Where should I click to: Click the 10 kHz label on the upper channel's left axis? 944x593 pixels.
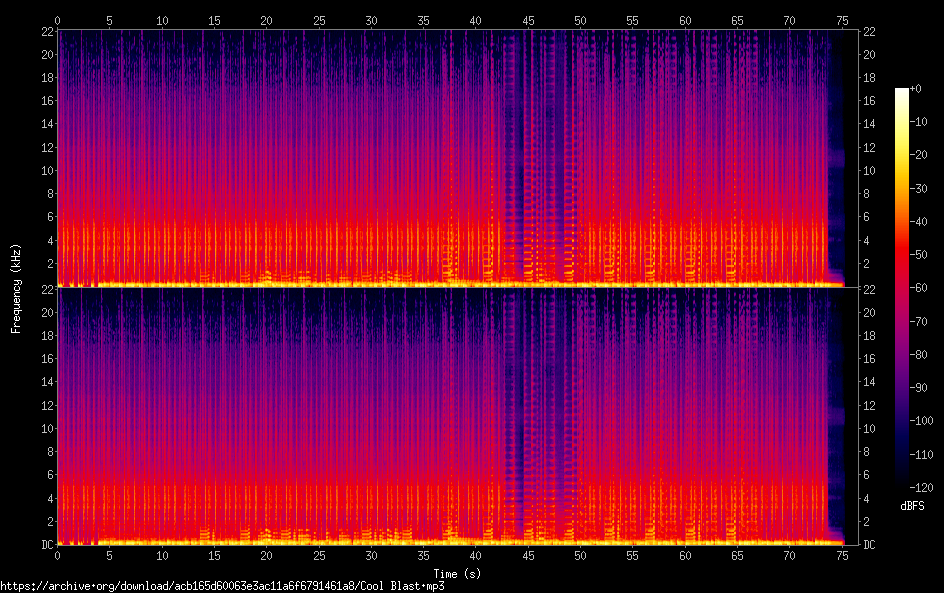pos(46,170)
